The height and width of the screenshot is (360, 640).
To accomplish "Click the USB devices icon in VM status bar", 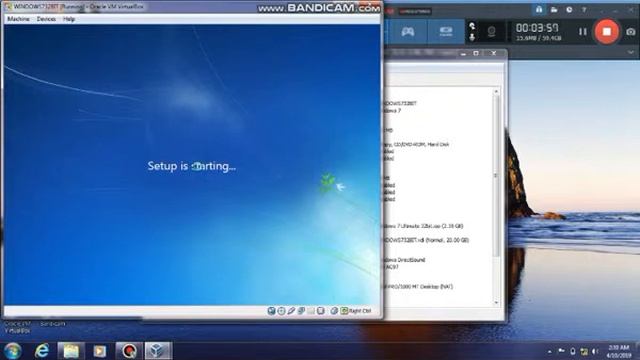I will [x=291, y=311].
